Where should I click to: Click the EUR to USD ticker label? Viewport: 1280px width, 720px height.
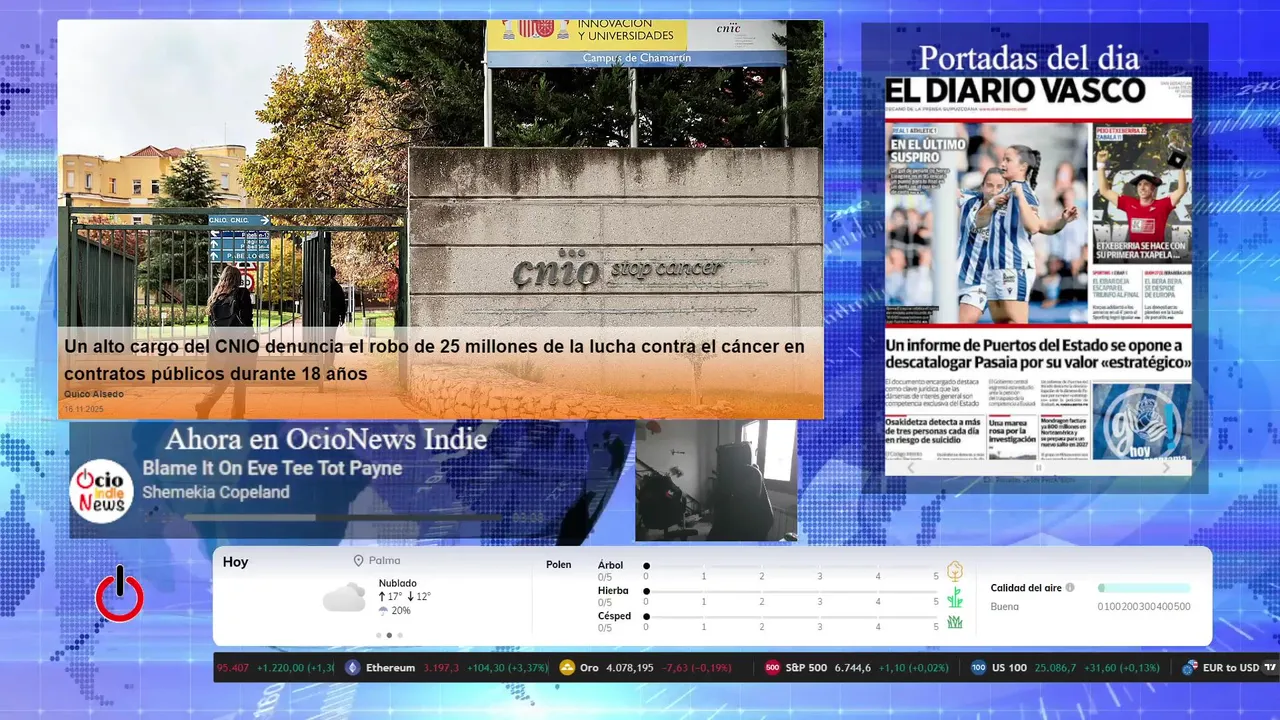point(1231,668)
